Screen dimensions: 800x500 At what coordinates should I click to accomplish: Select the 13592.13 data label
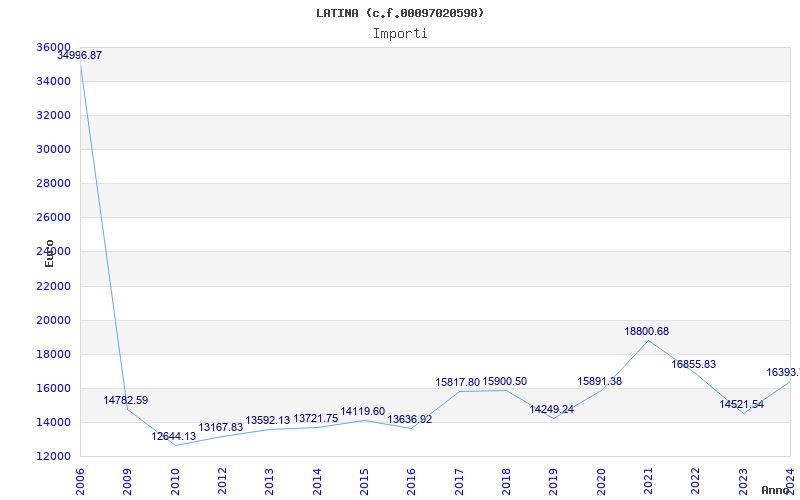[x=268, y=421]
